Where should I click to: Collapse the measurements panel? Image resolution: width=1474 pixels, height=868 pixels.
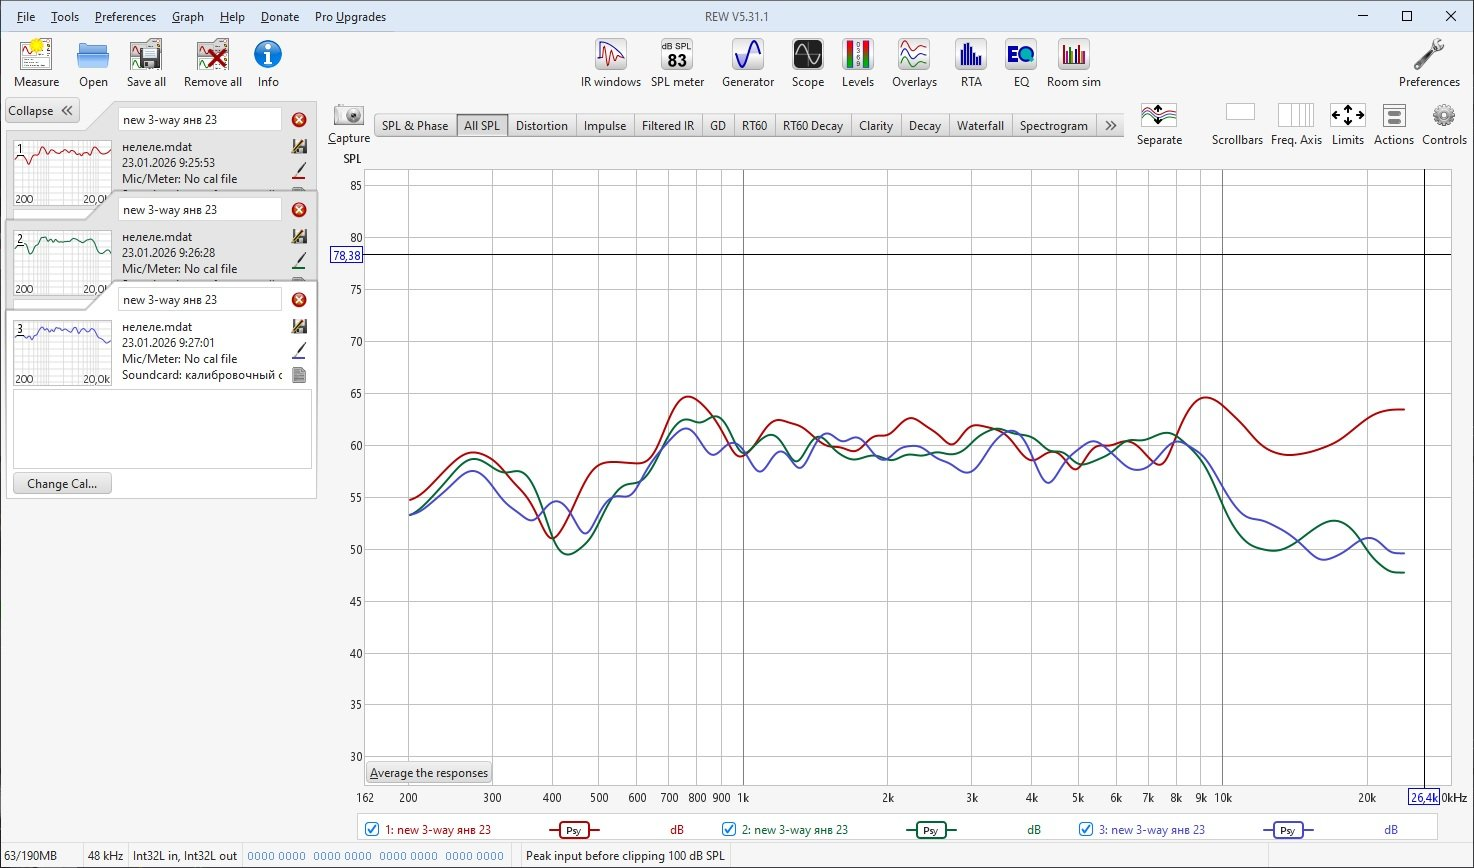[x=41, y=111]
